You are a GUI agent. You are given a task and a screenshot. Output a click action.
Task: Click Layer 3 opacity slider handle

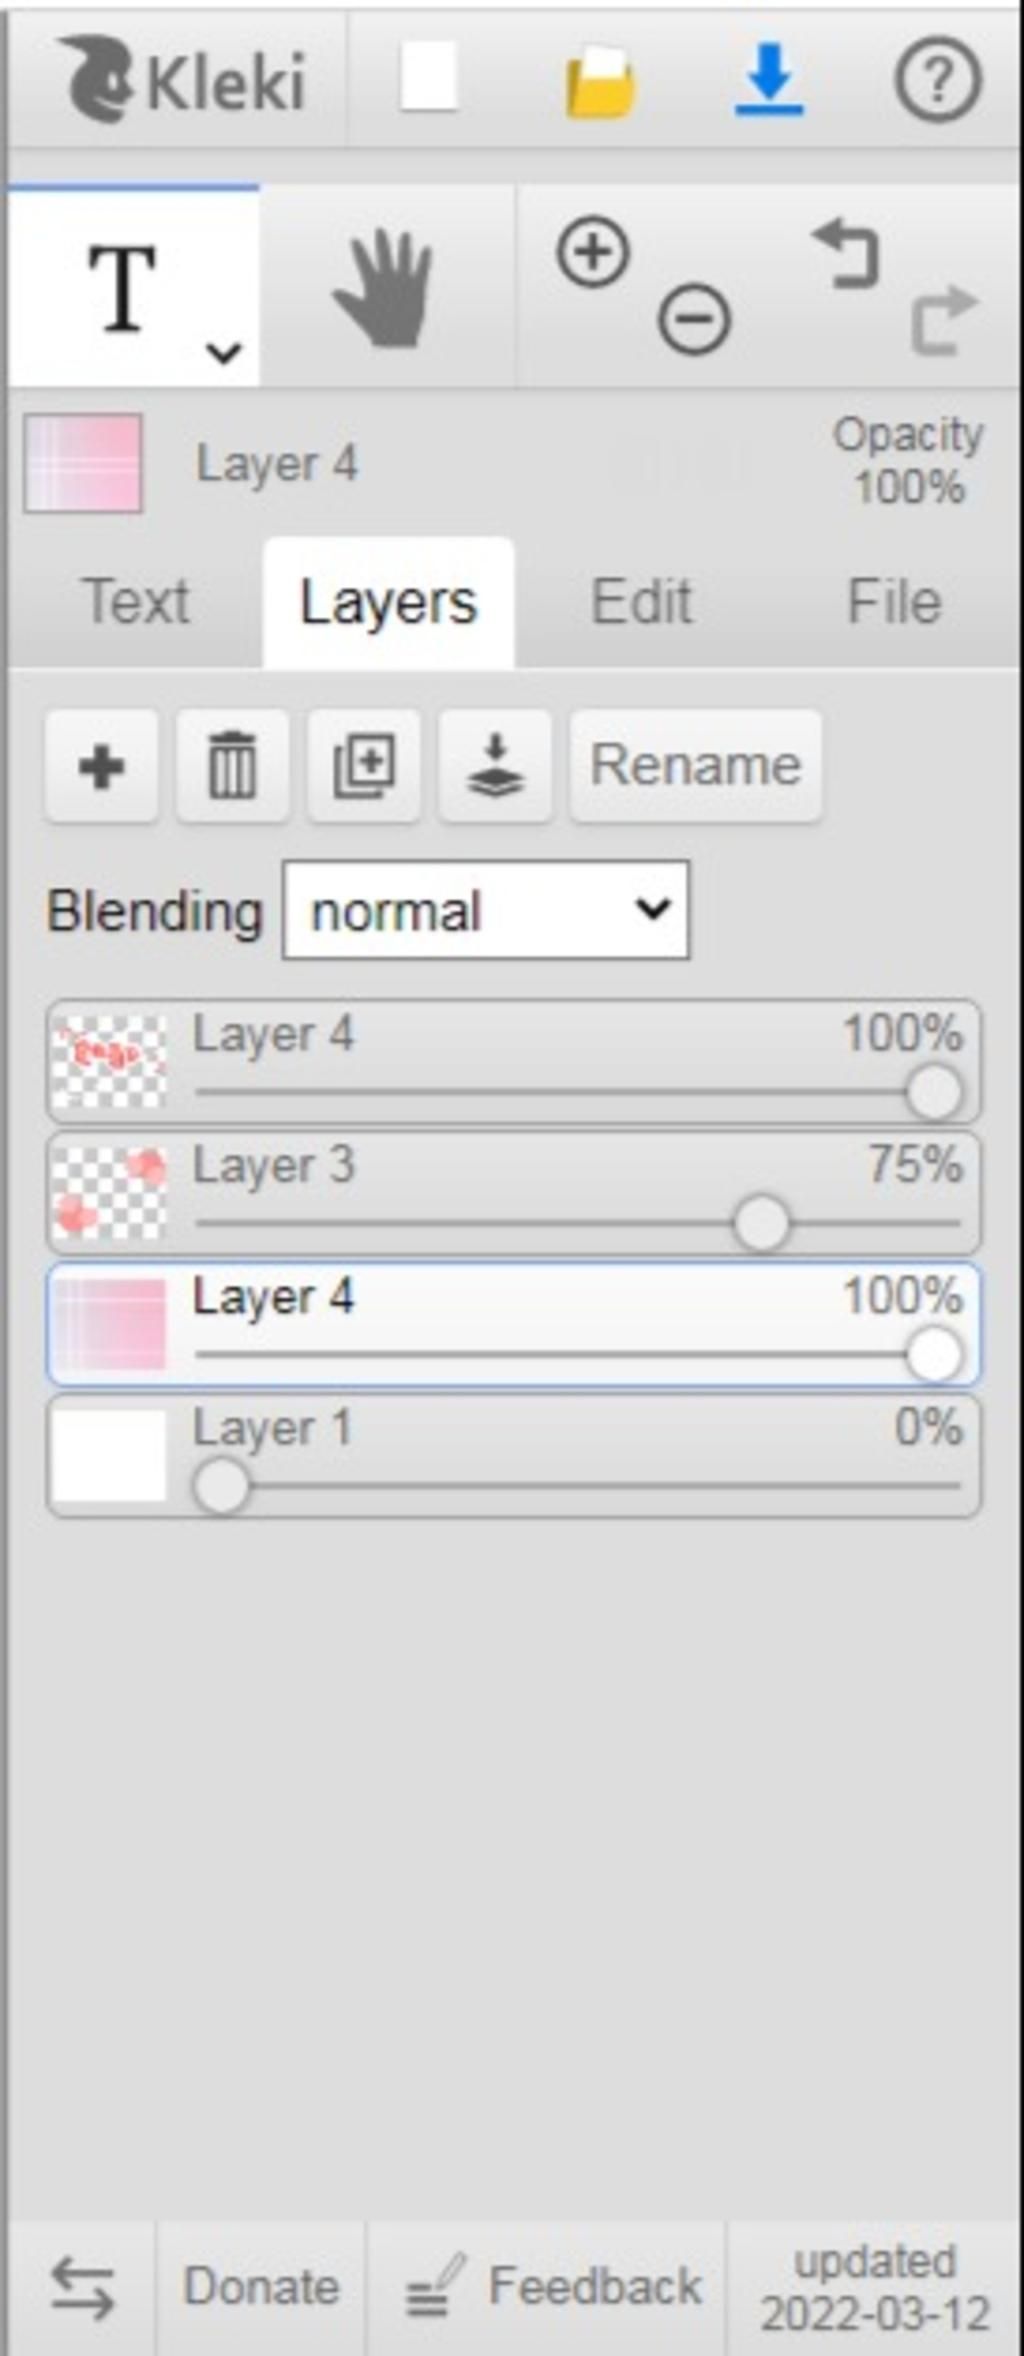tap(761, 1223)
